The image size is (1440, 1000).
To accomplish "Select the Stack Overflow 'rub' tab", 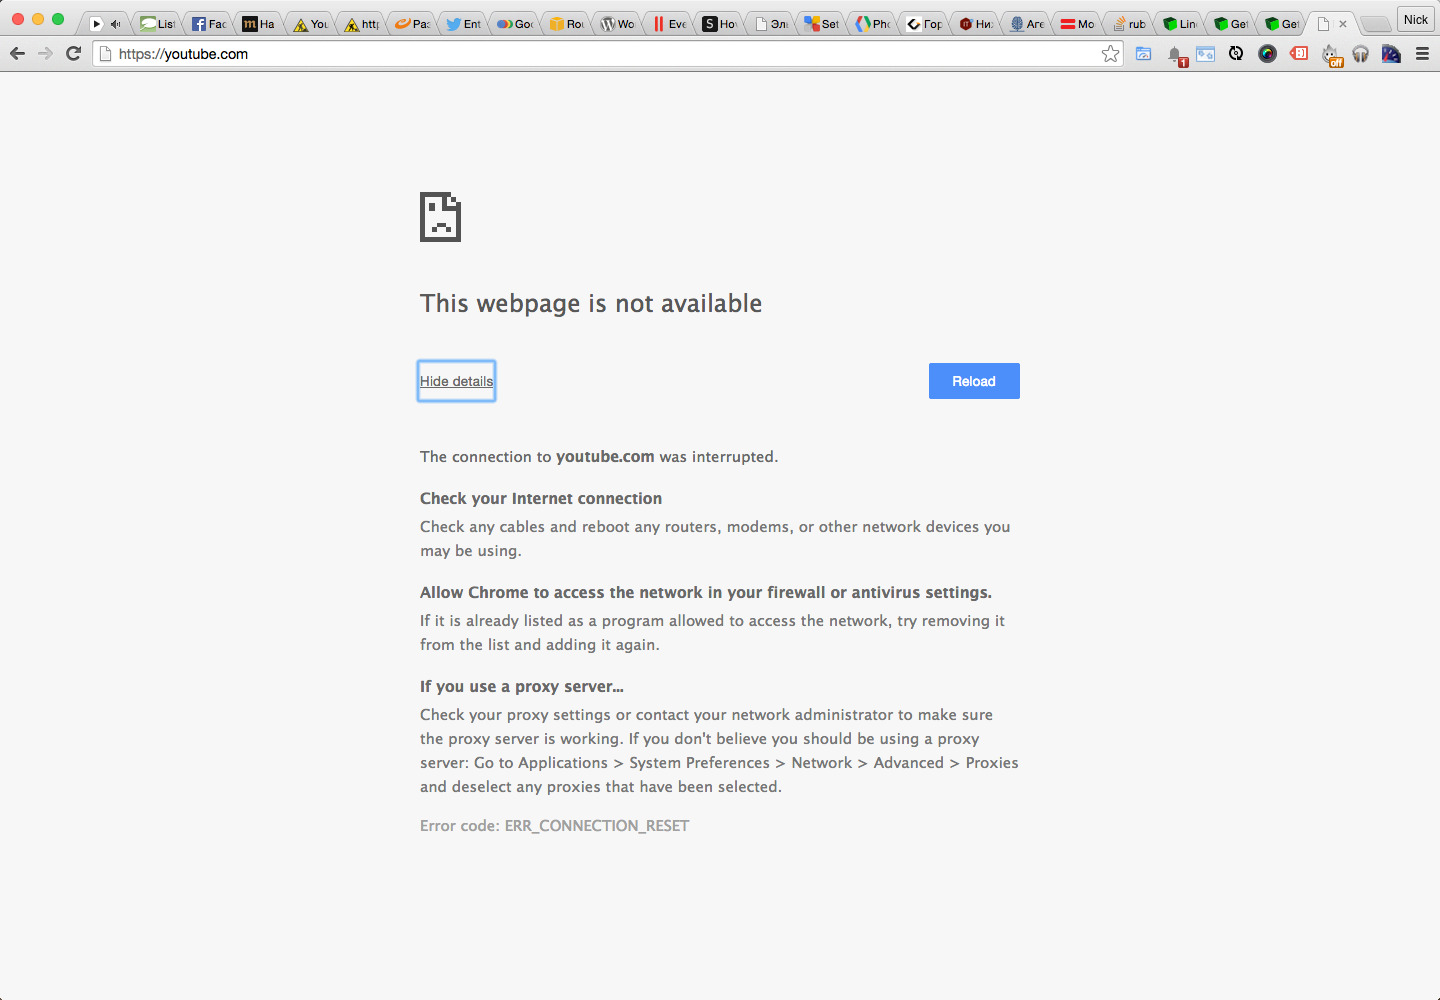I will (1128, 24).
